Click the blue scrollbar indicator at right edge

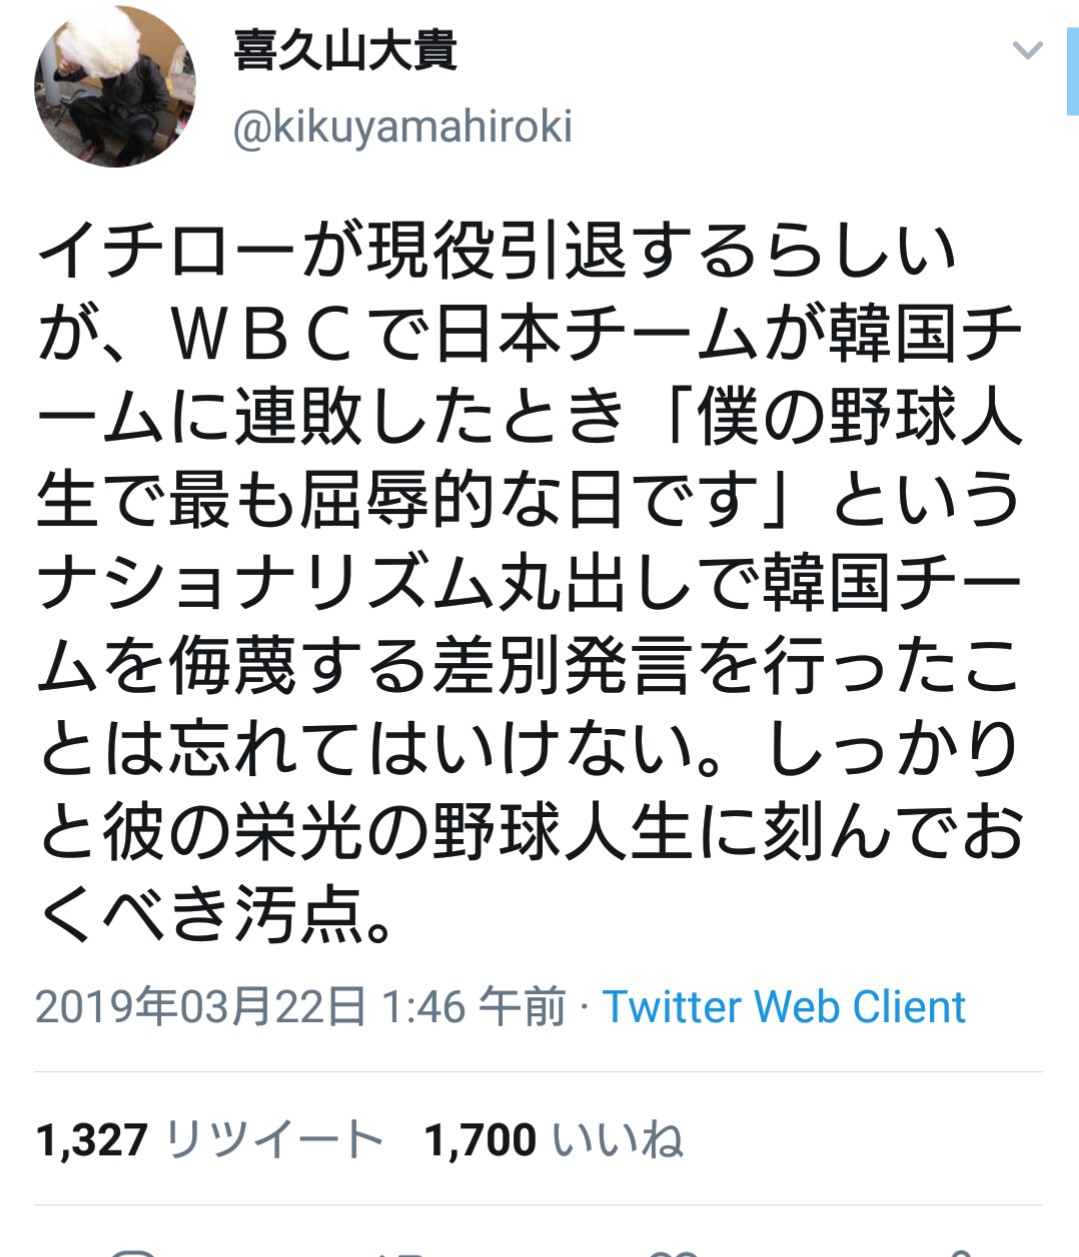click(x=1072, y=70)
